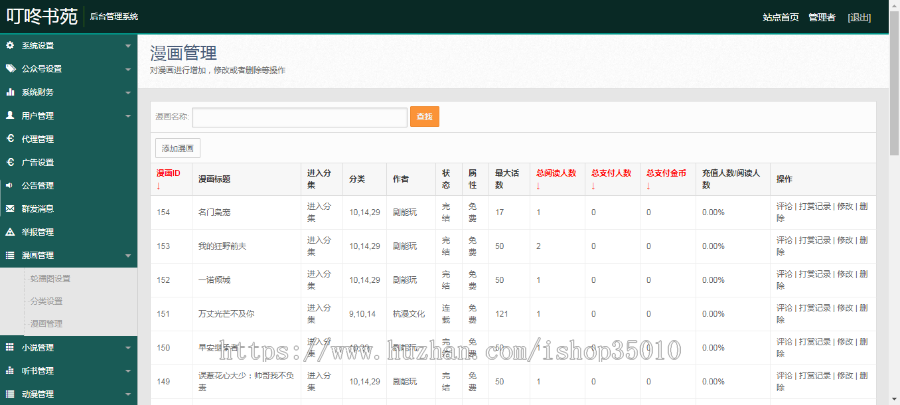Image resolution: width=900 pixels, height=405 pixels.
Task: Sort by the 总支付人数 column header
Action: tap(611, 179)
